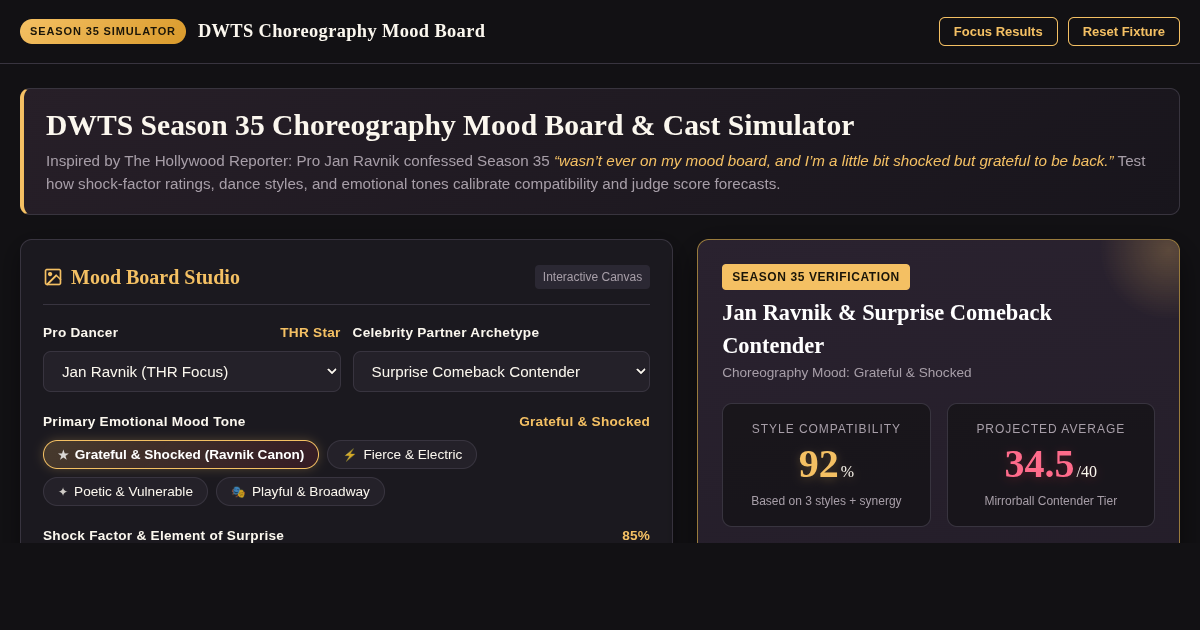This screenshot has height=630, width=1200.
Task: Click the Reset Fixture button
Action: (1124, 31)
